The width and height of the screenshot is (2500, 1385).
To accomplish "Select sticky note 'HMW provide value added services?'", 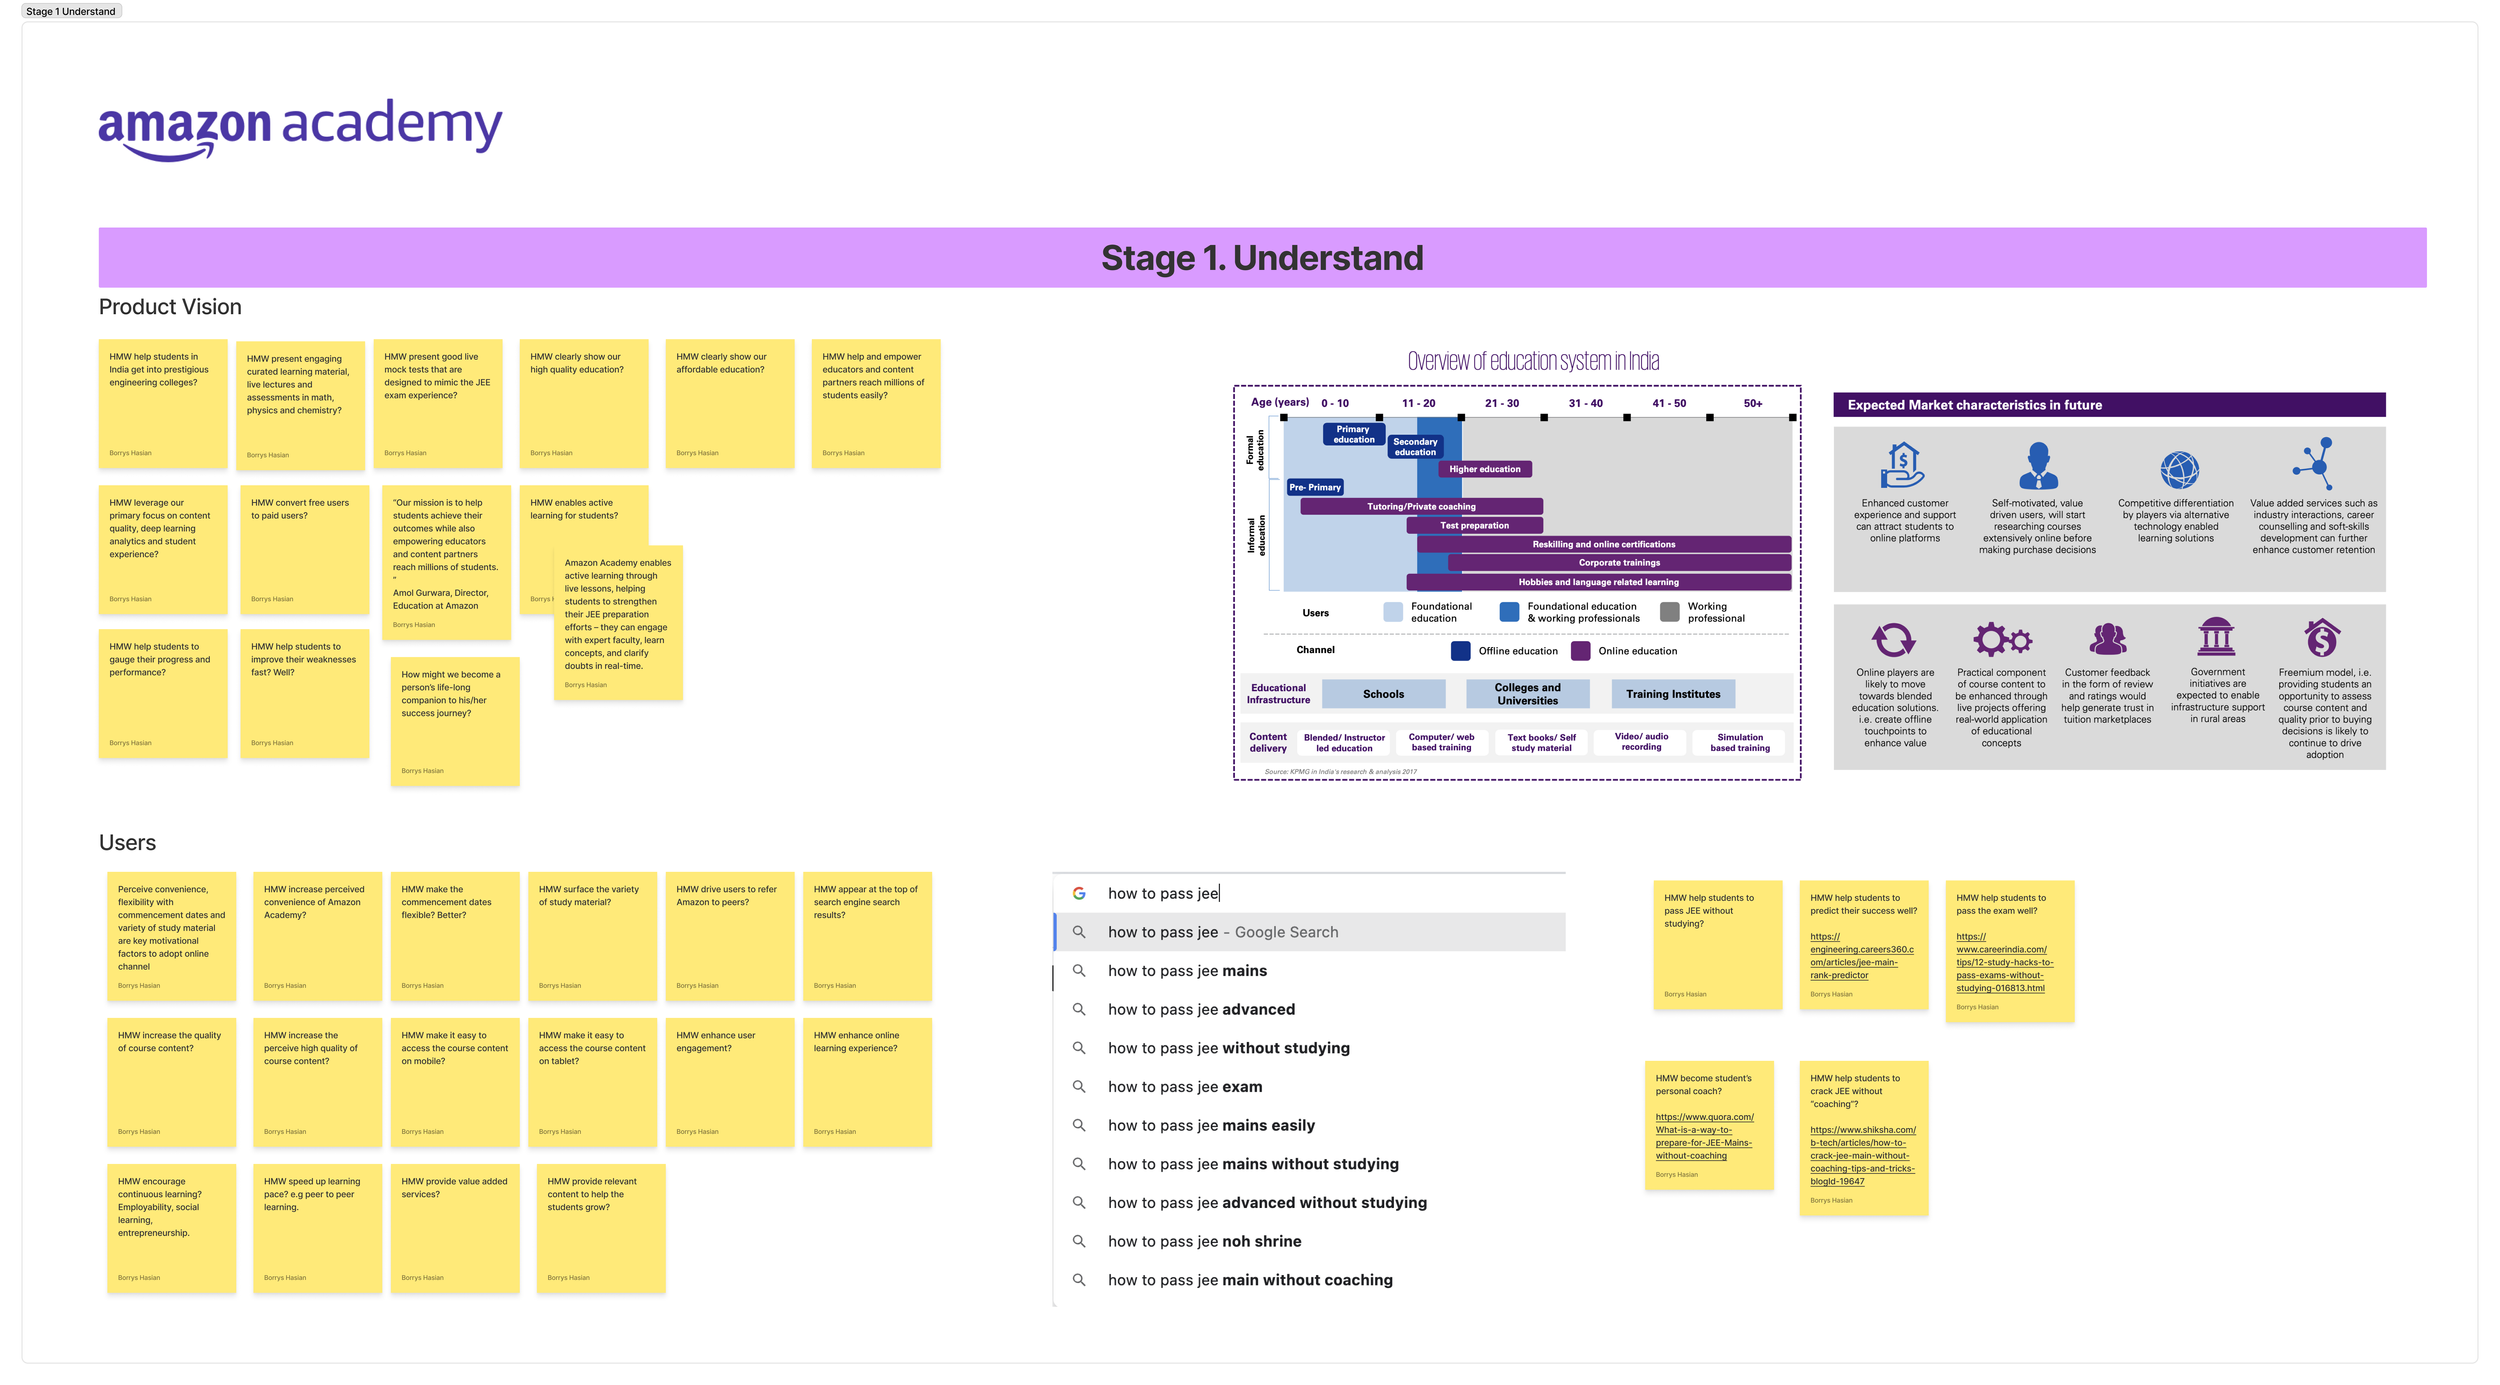I will click(x=455, y=1229).
